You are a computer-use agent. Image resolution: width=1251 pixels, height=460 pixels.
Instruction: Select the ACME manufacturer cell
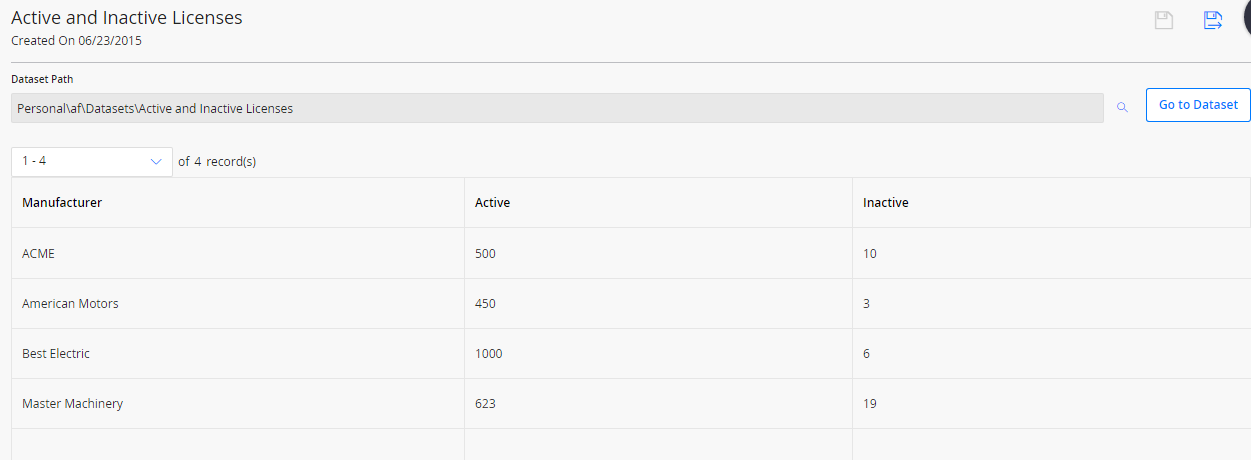tap(238, 254)
